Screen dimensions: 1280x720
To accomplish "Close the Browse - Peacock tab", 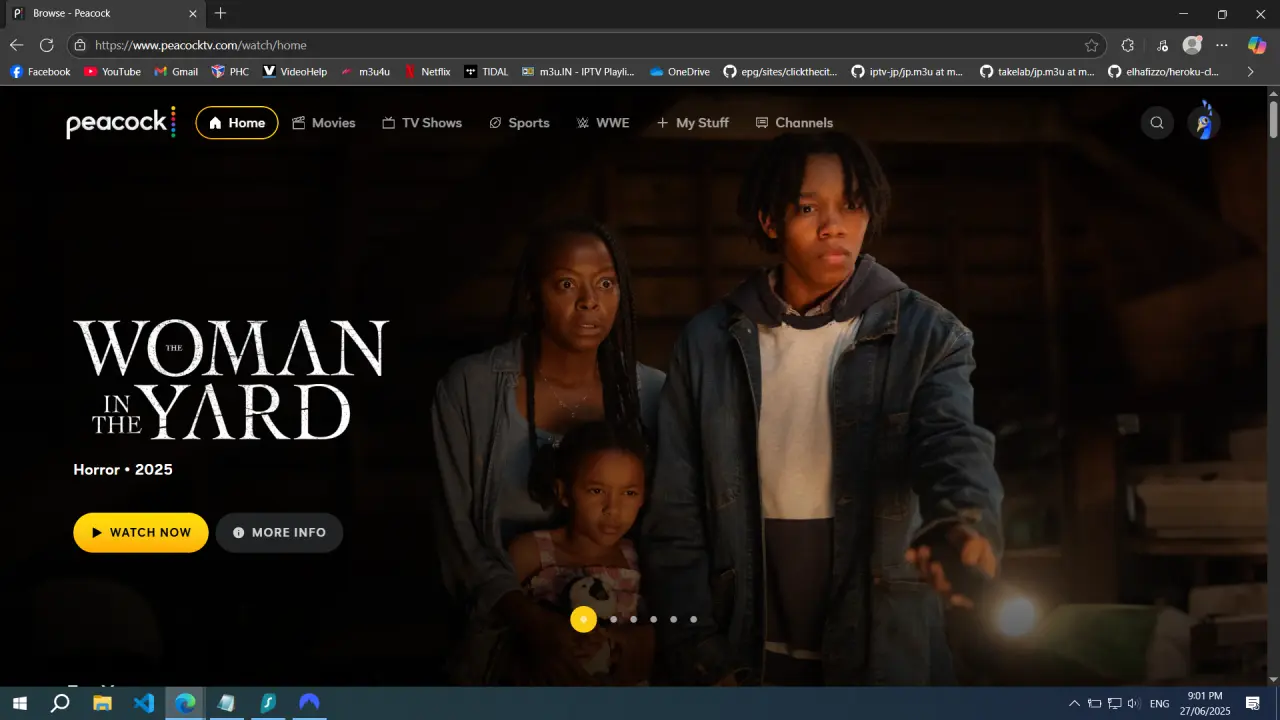I will click(x=193, y=14).
